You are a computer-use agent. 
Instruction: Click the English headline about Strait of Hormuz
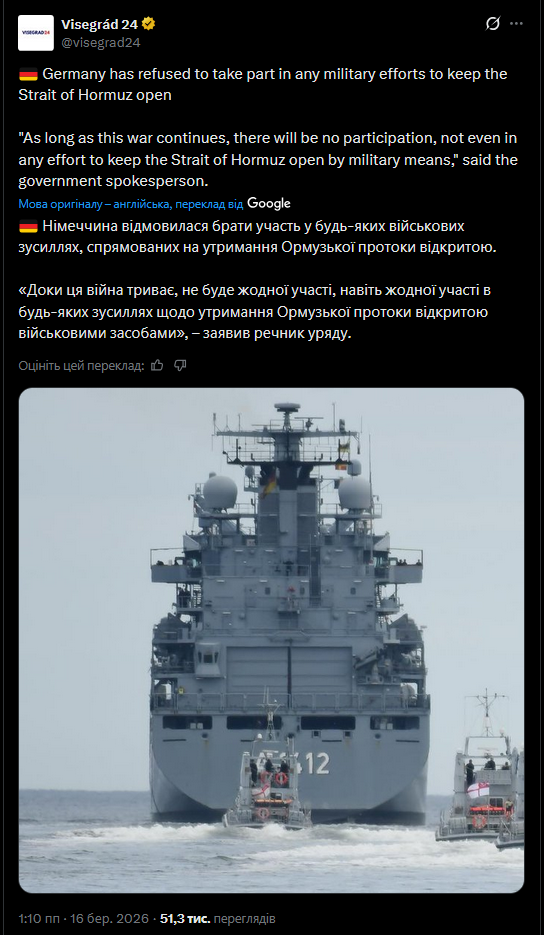click(x=263, y=85)
